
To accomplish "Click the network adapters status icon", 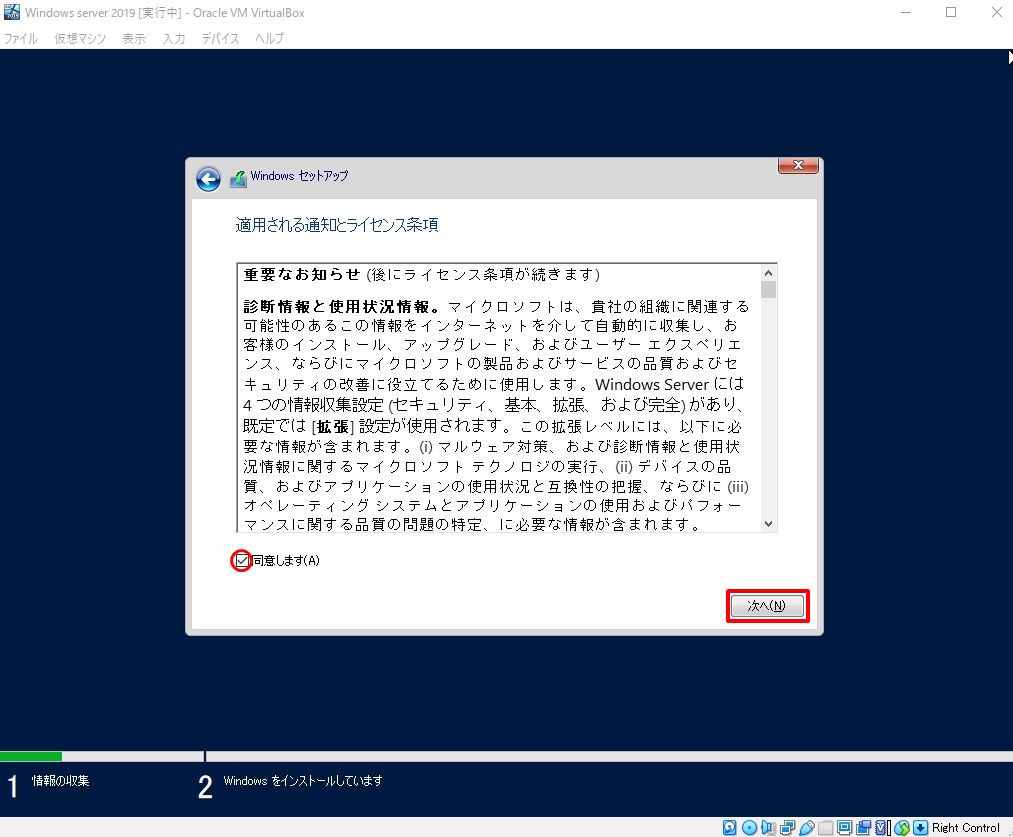I will (x=788, y=827).
